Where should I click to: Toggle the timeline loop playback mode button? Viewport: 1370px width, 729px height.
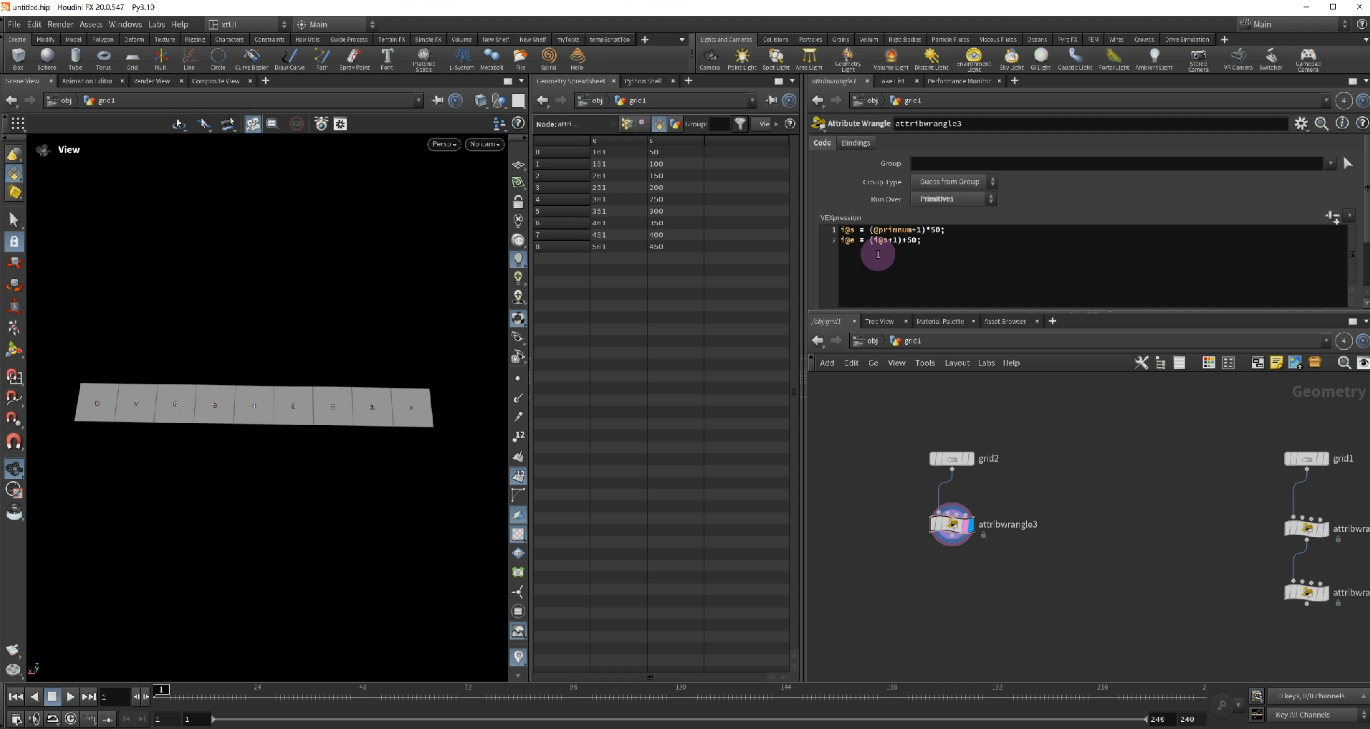coord(52,718)
